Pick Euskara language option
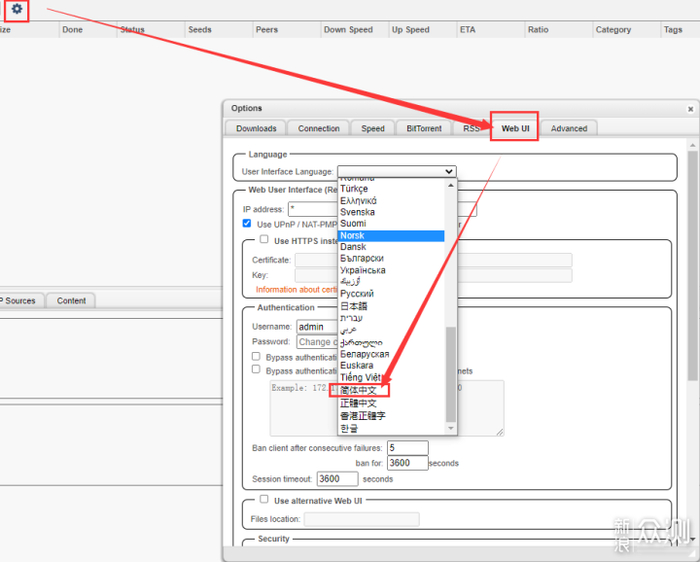 392,366
